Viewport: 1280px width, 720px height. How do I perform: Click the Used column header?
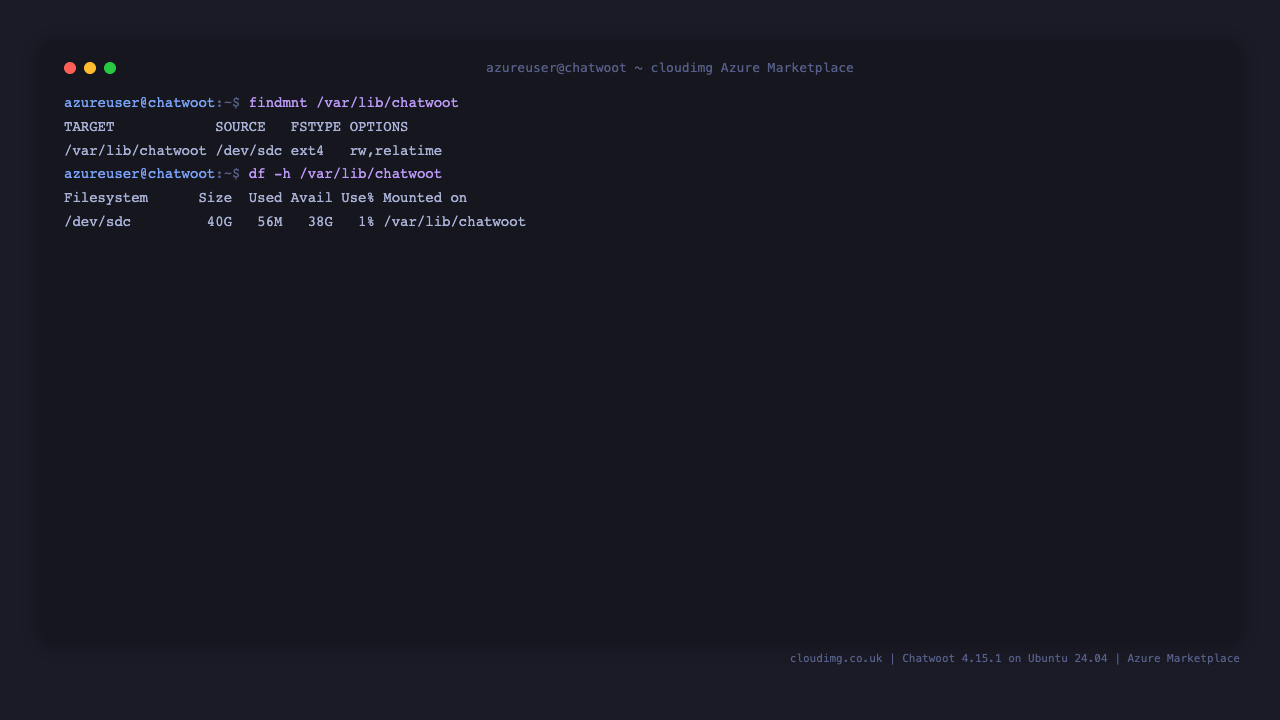(266, 198)
